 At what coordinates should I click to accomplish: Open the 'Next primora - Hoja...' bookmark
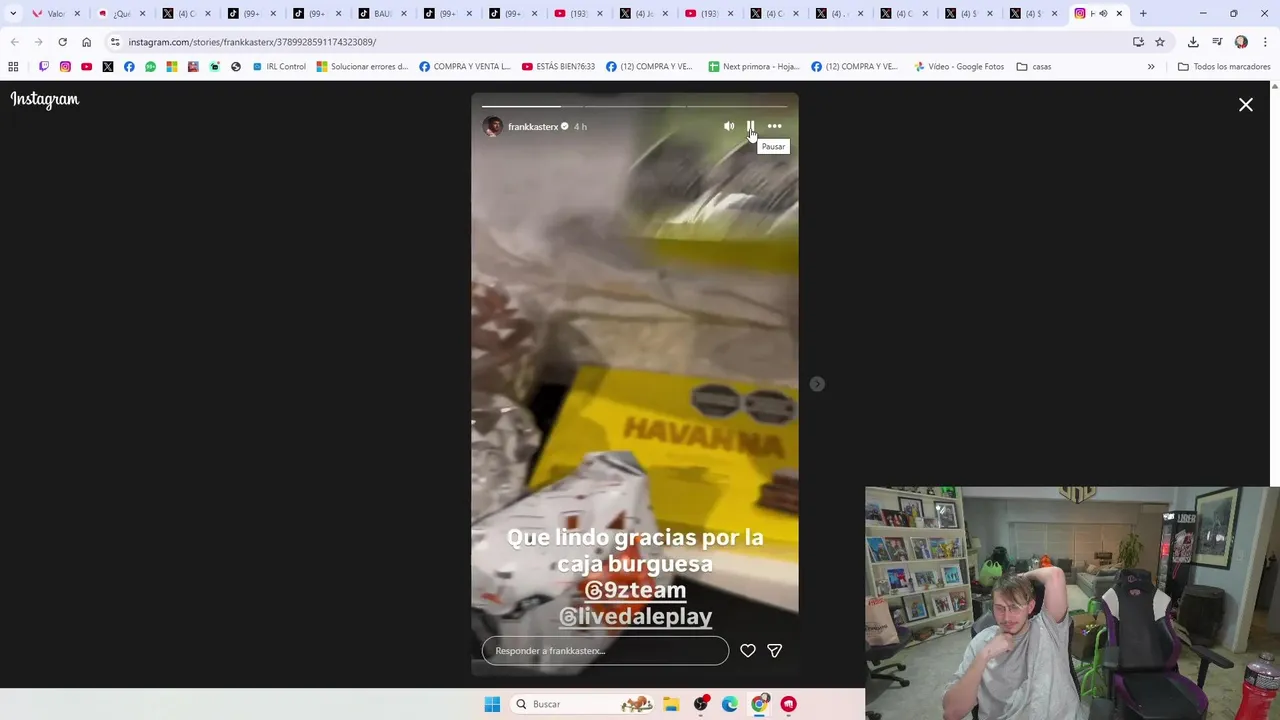[754, 67]
